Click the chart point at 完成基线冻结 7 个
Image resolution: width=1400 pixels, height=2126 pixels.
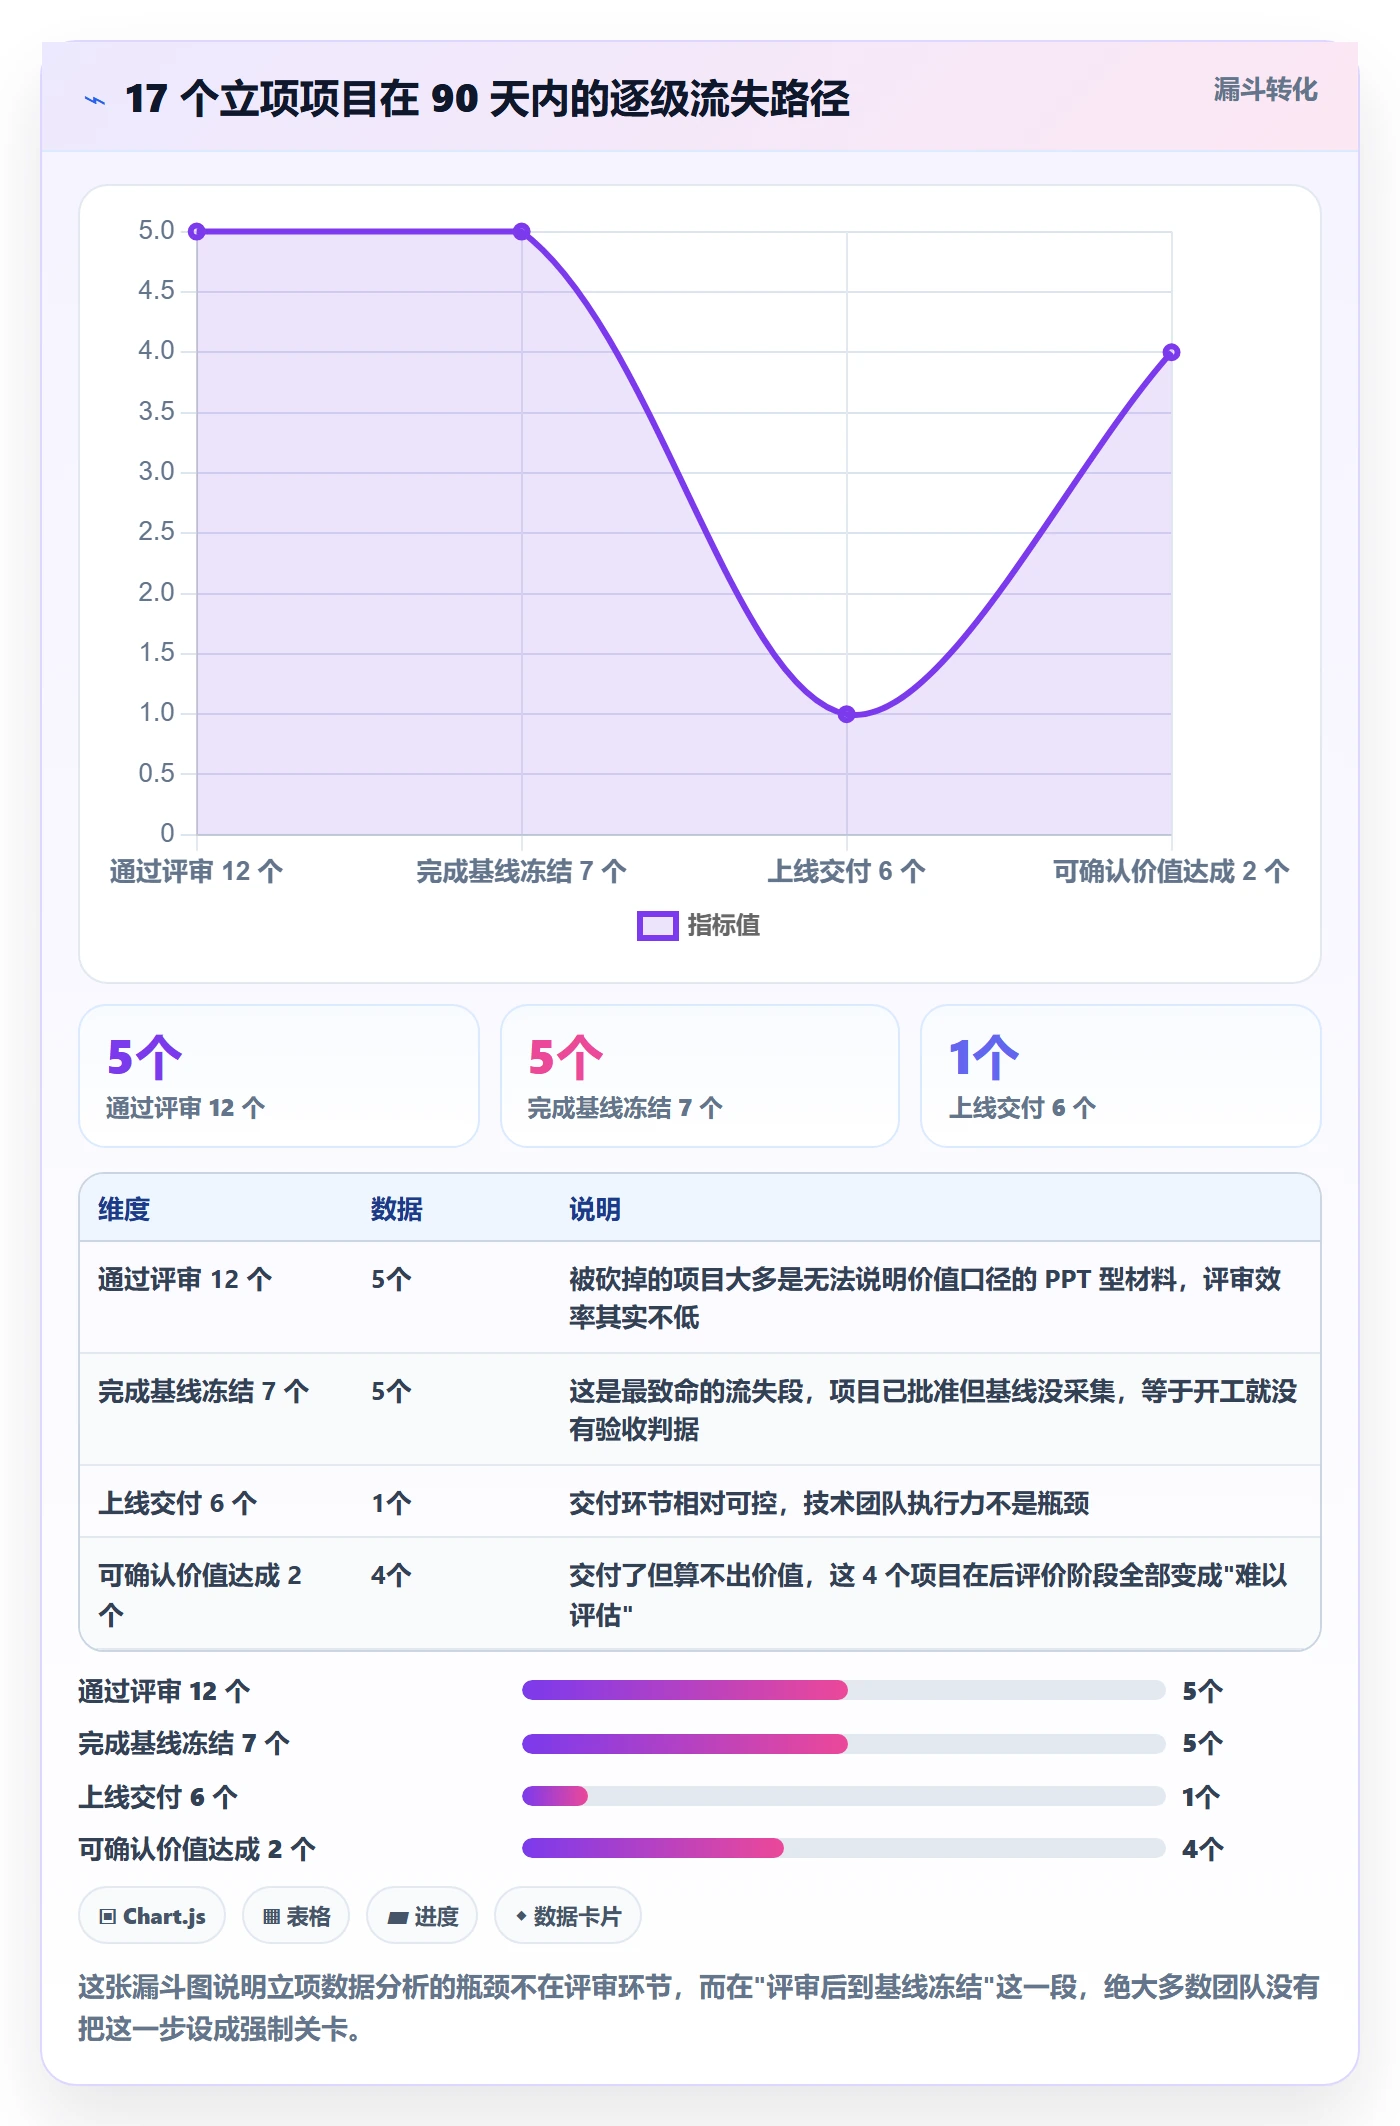pos(522,232)
